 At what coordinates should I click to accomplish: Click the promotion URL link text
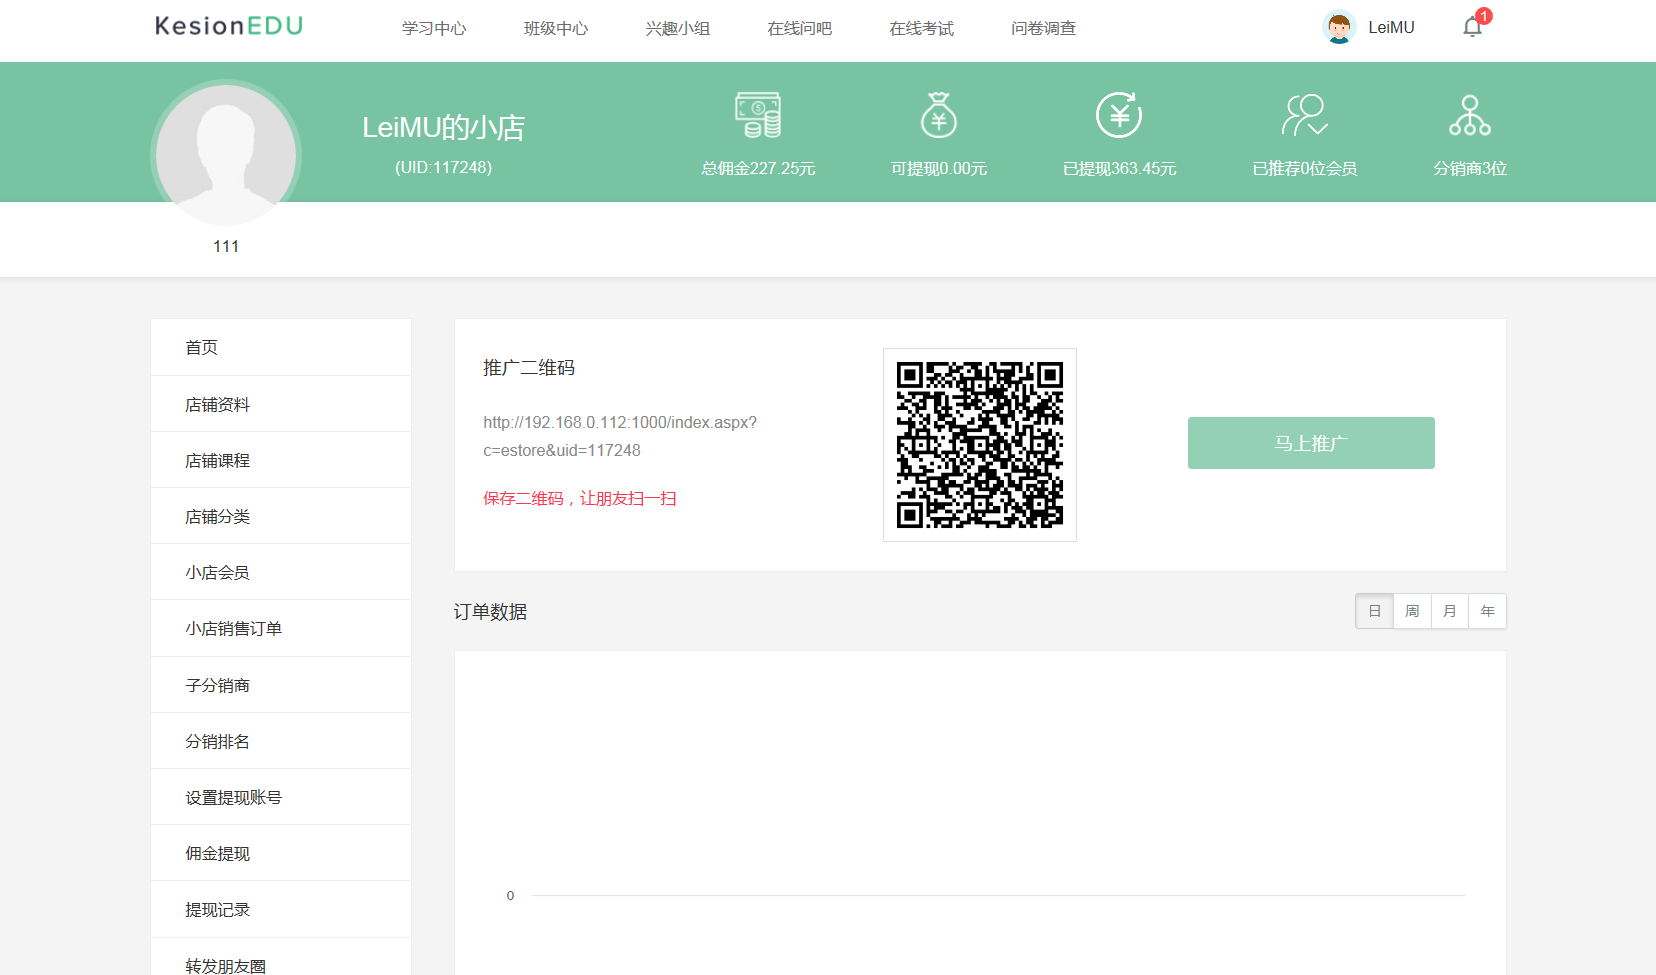pos(620,436)
